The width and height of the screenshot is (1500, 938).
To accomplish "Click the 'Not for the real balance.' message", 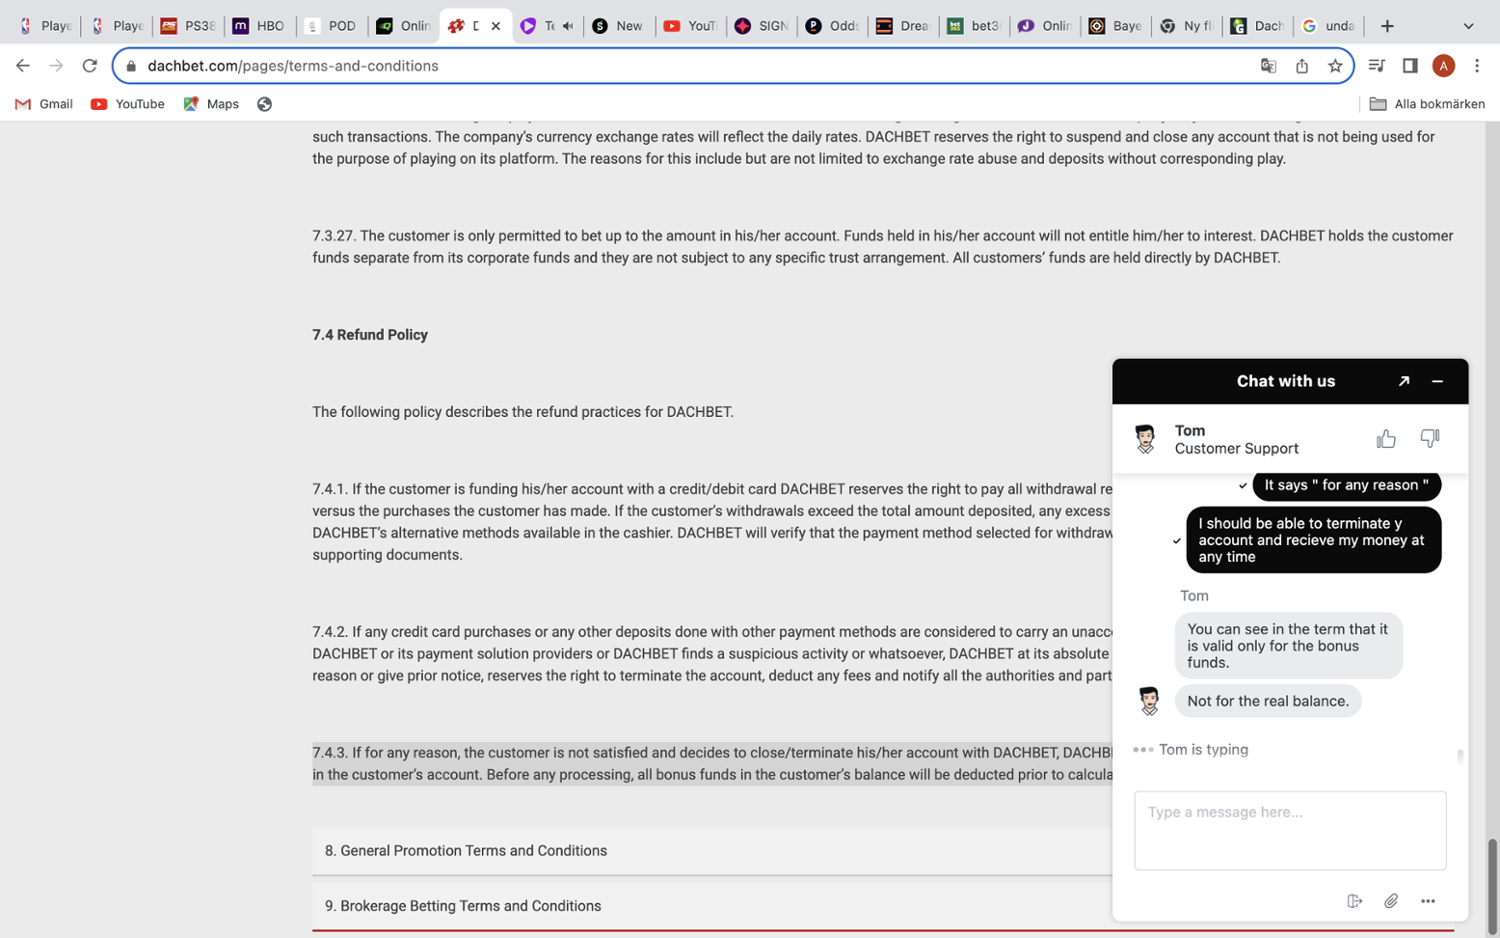I will click(x=1268, y=701).
